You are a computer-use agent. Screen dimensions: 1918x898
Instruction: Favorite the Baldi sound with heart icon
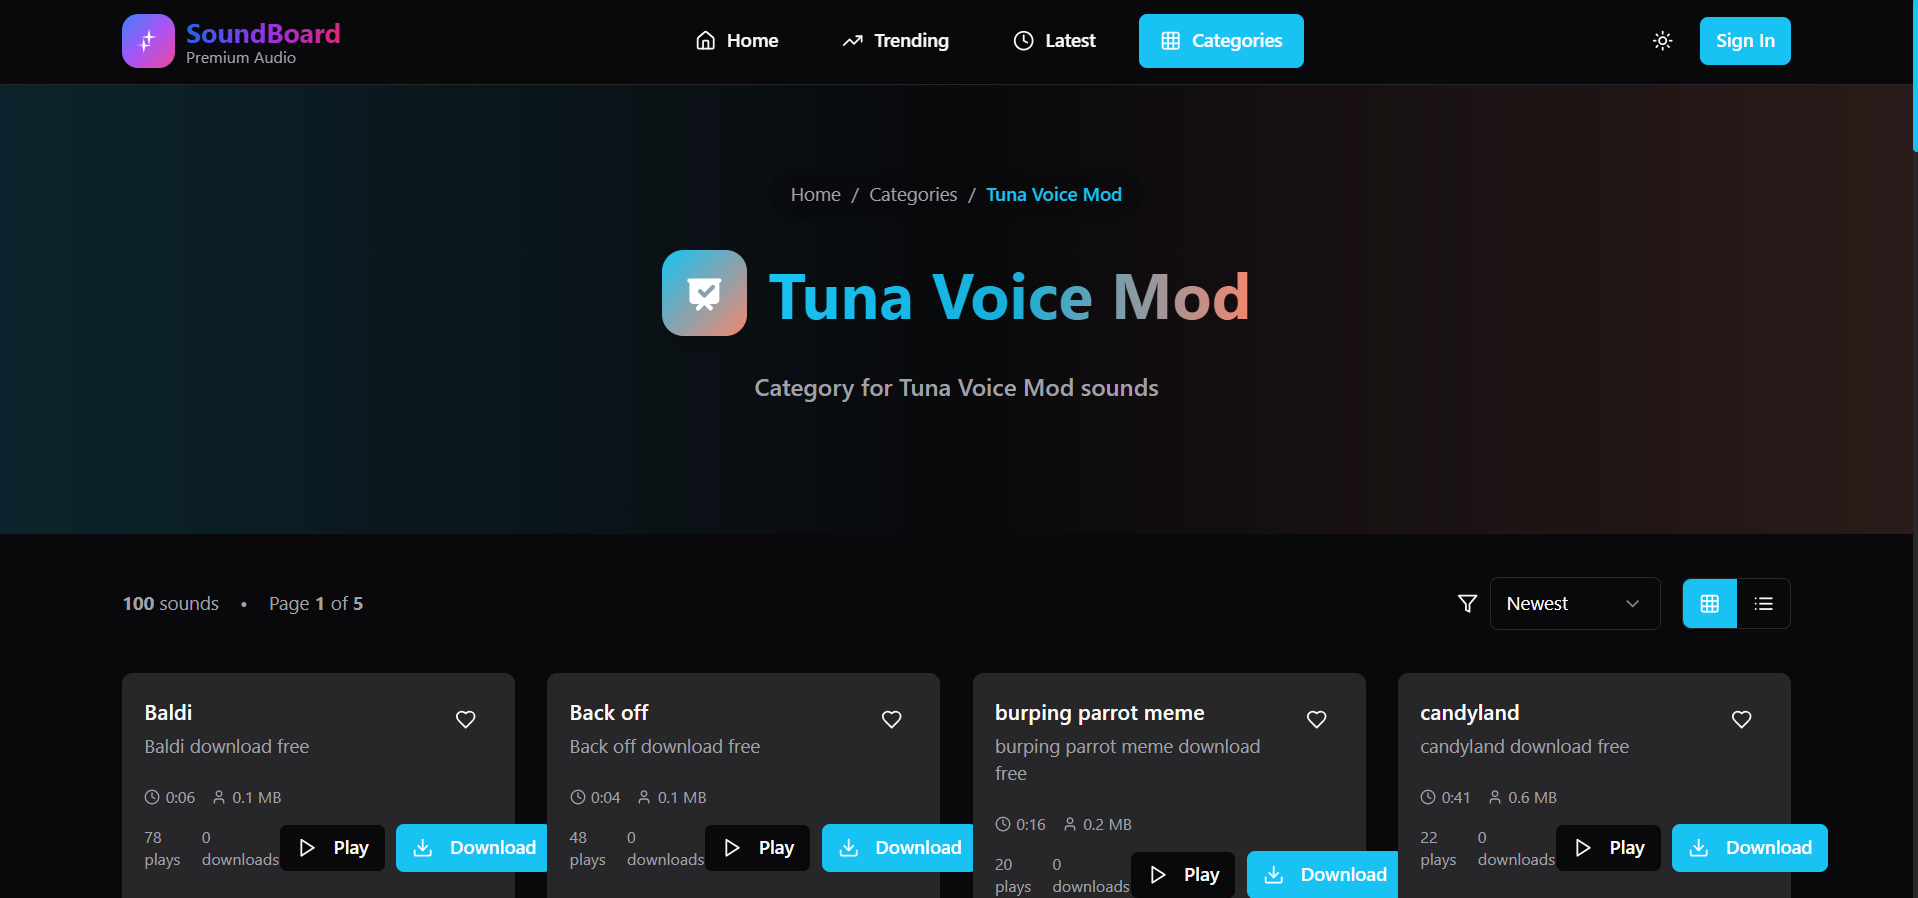pyautogui.click(x=466, y=719)
